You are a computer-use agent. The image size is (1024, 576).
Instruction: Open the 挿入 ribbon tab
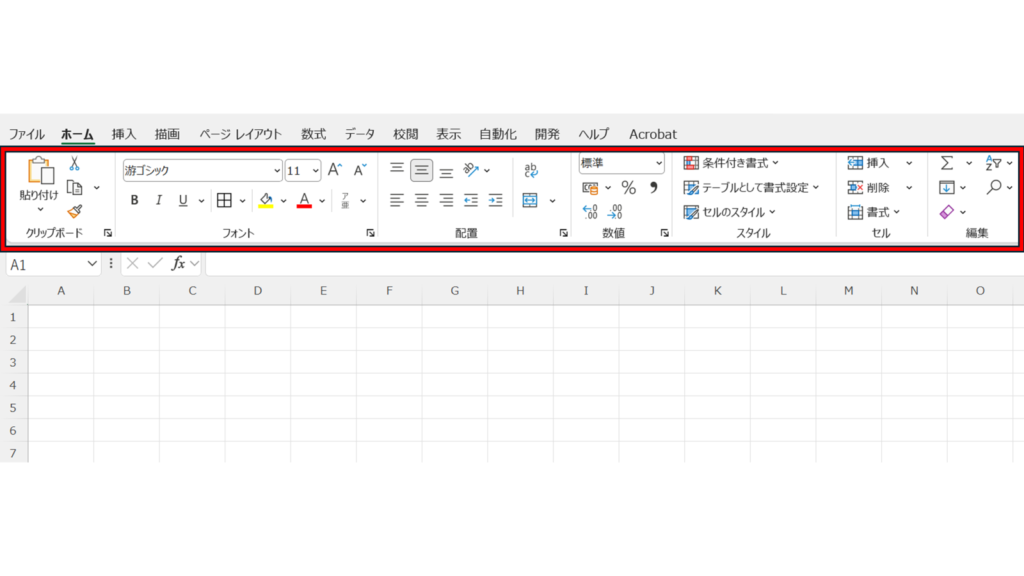click(124, 134)
